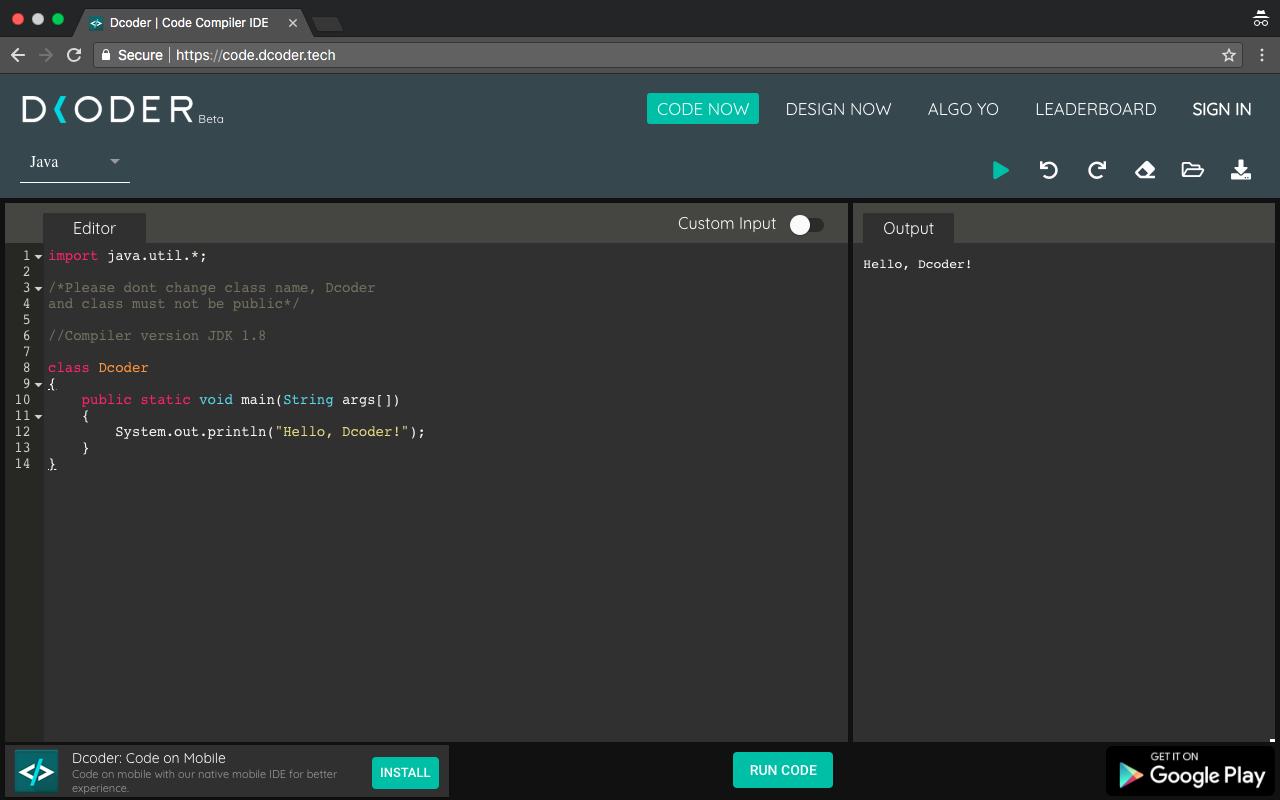
Task: Bookmark the page with the star icon
Action: [x=1228, y=55]
